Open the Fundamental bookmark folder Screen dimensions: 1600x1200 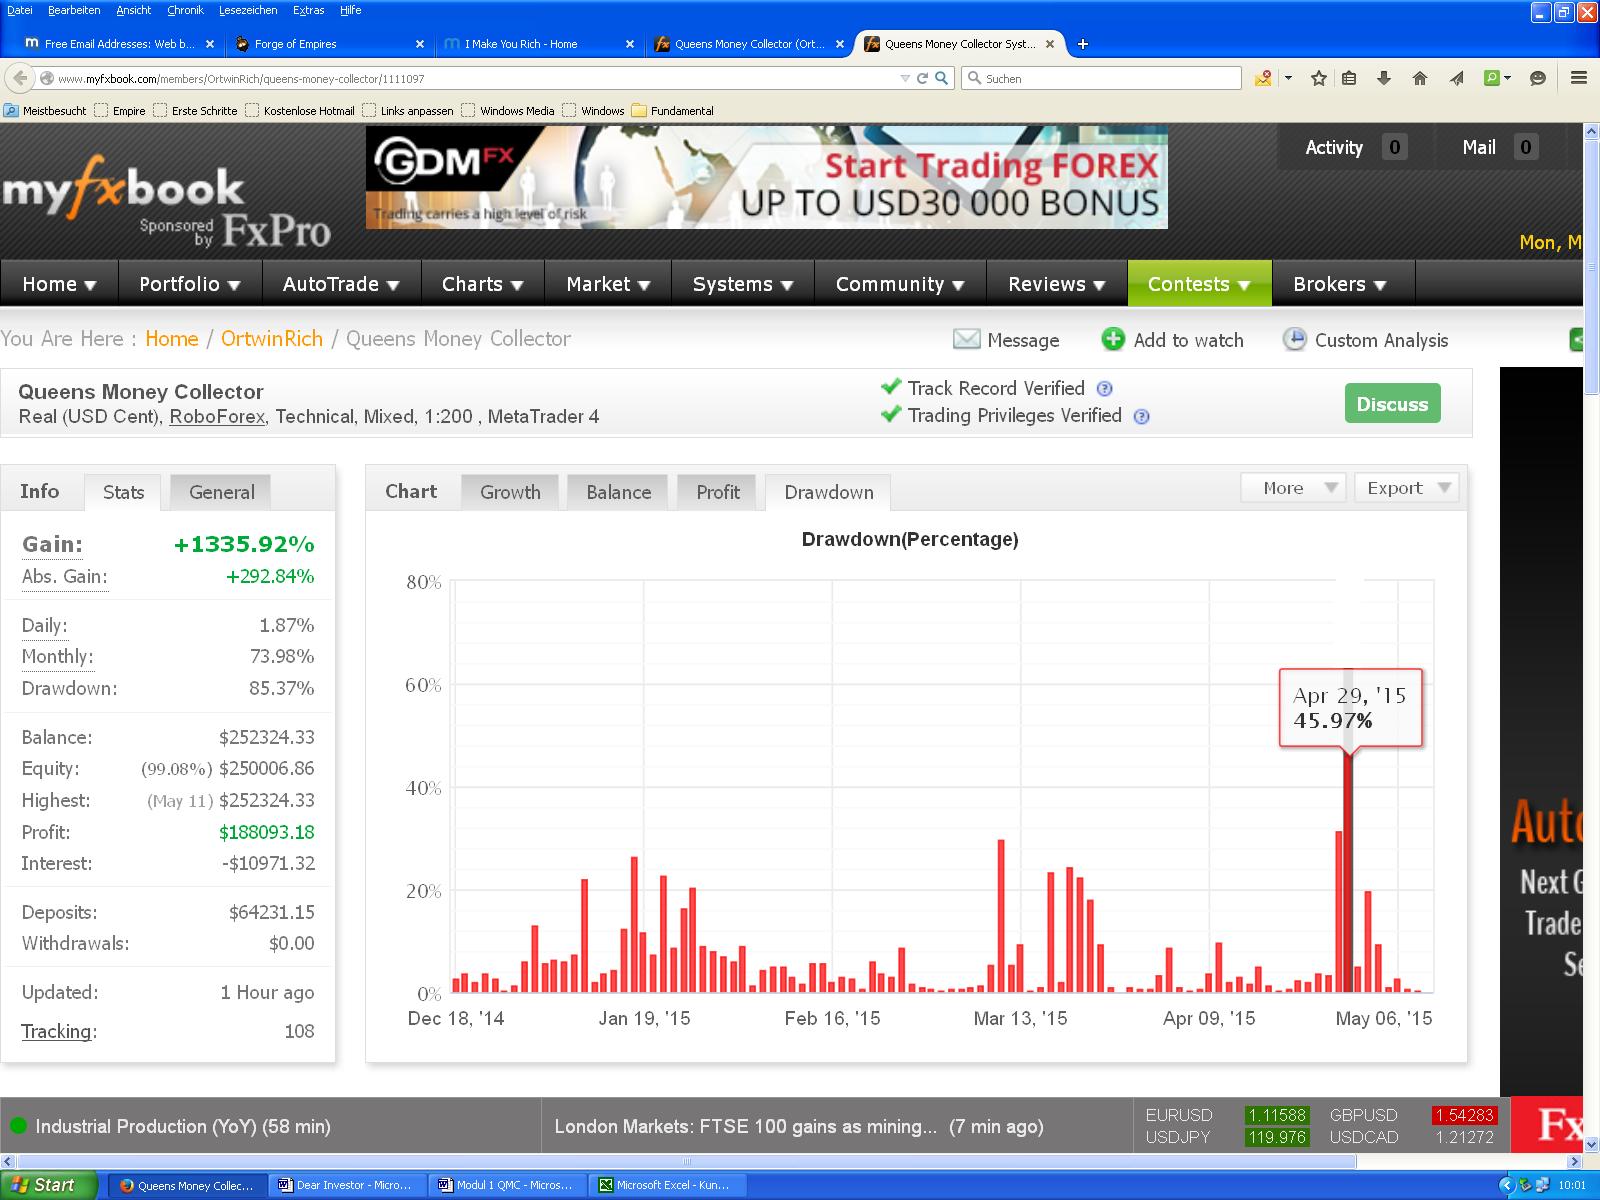[x=672, y=111]
